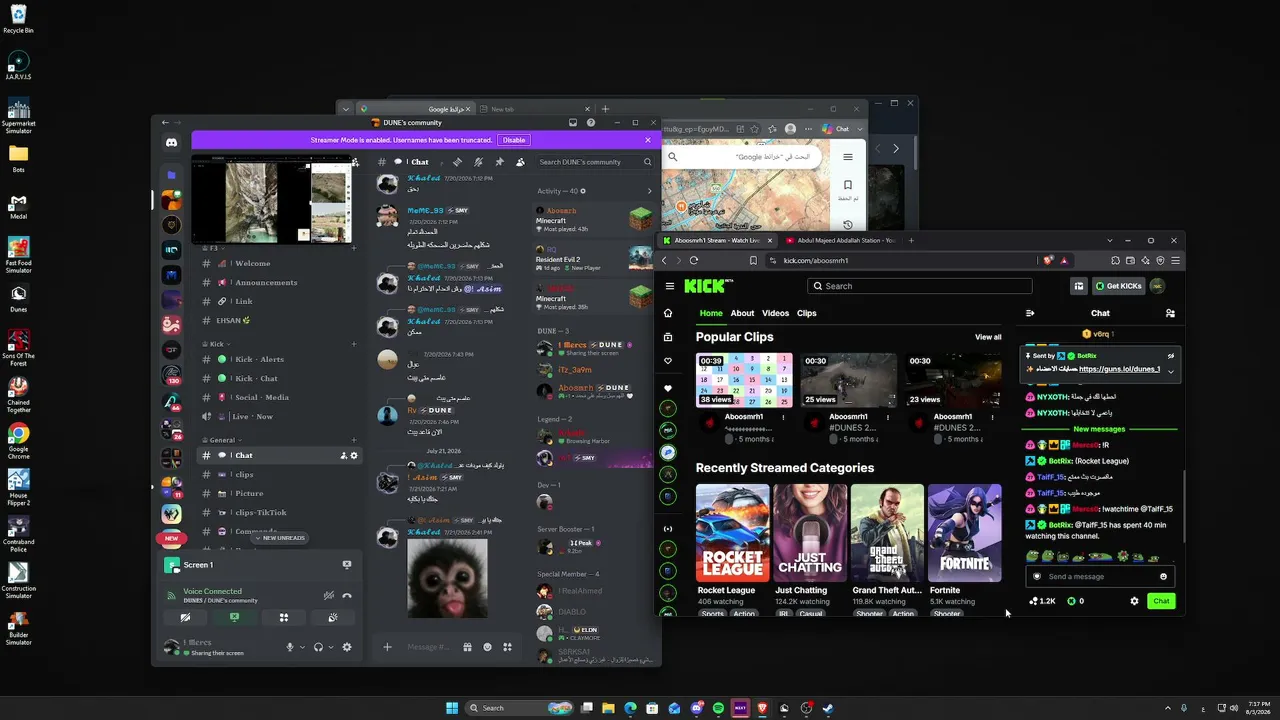Viewport: 1280px width, 720px height.
Task: Expand the pinned BotRix message
Action: pos(1170,372)
